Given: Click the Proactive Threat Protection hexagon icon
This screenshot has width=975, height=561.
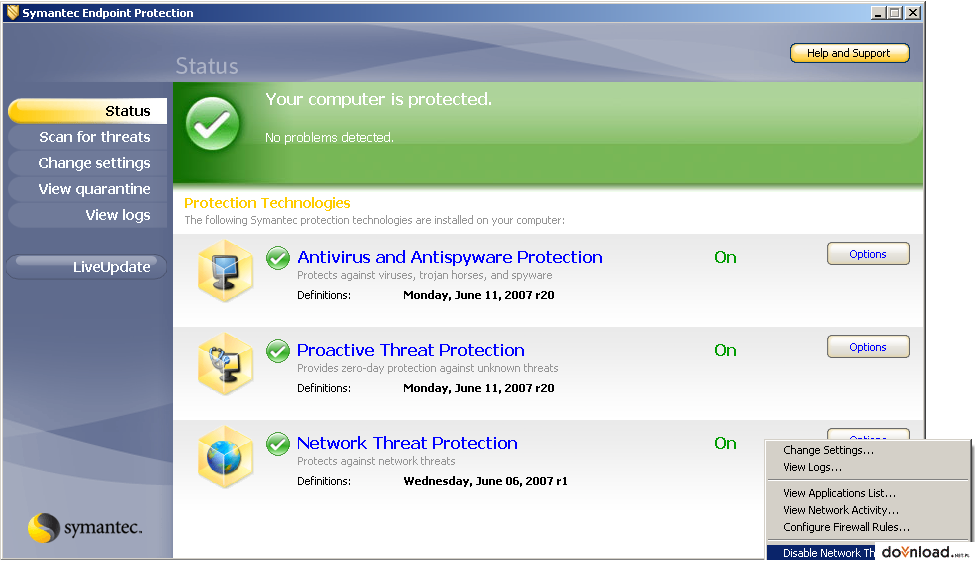Looking at the screenshot, I should click(225, 364).
